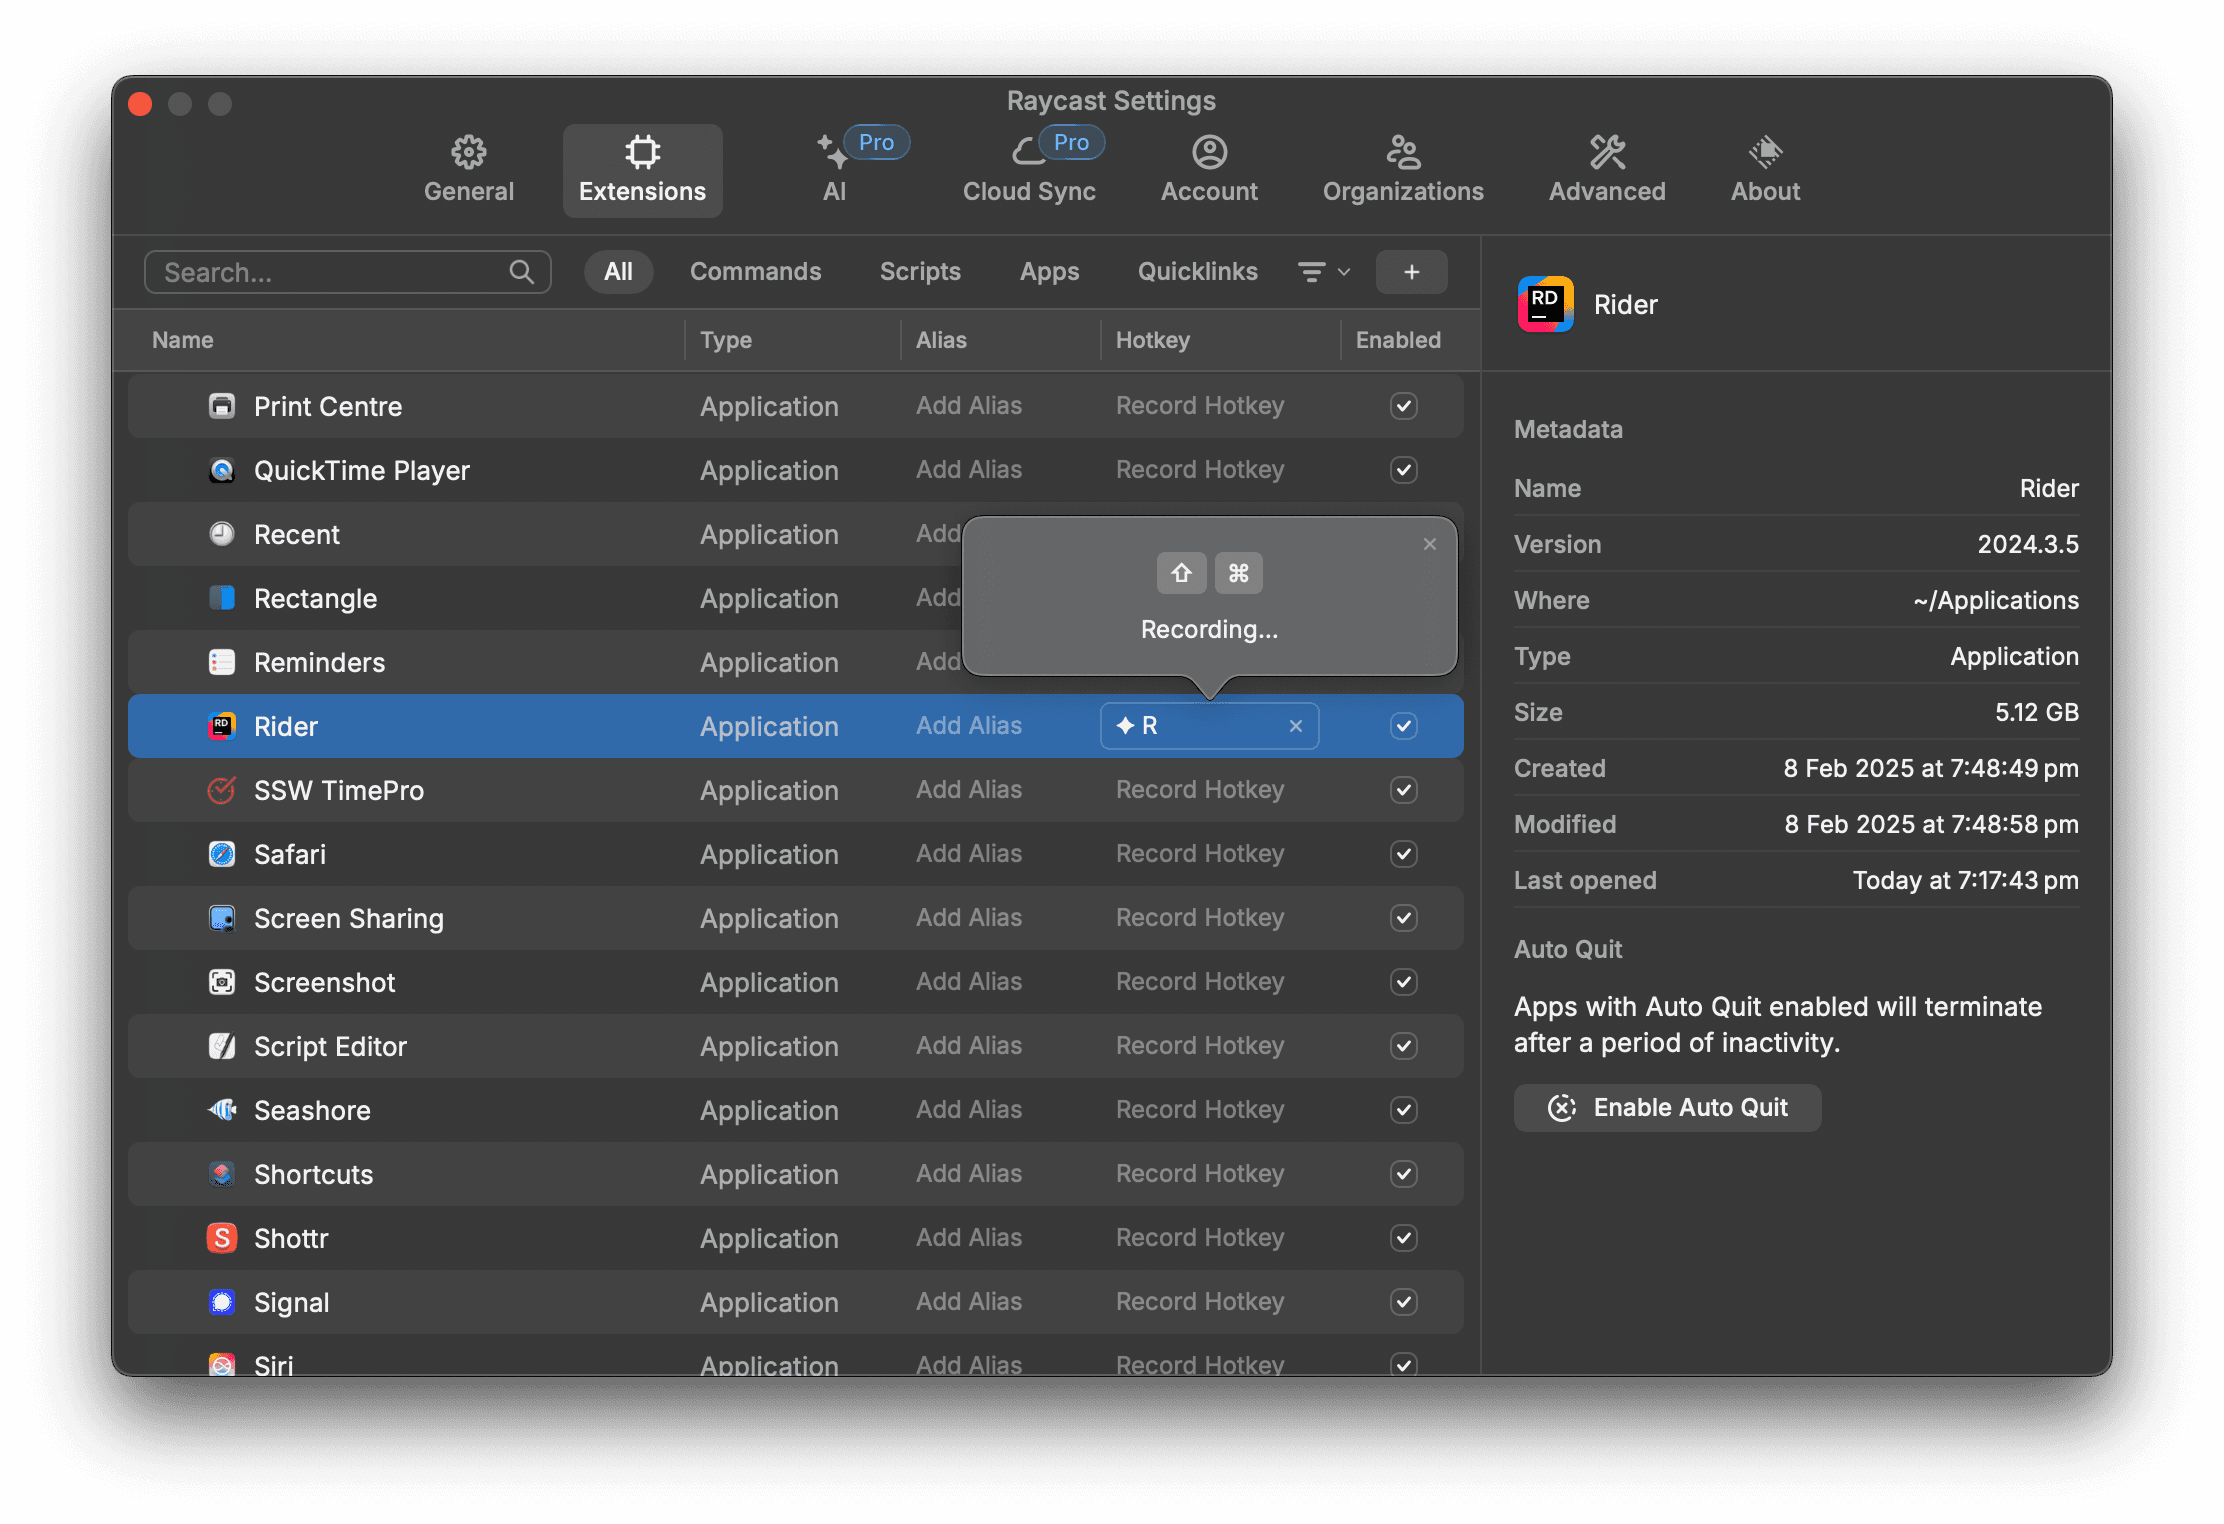Click the Safari compass icon
The image size is (2224, 1524).
coord(221,854)
